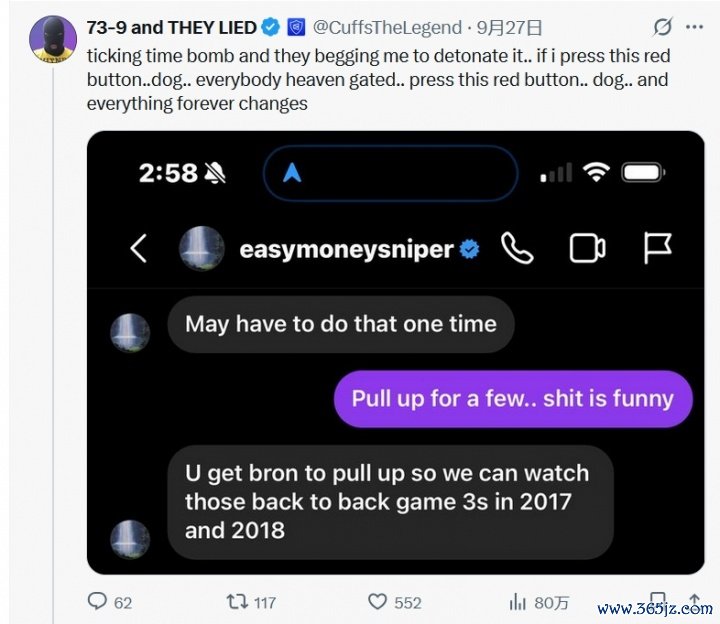Image resolution: width=720 pixels, height=624 pixels.
Task: Click the purple 'Pull up for a few' bubble
Action: point(512,399)
